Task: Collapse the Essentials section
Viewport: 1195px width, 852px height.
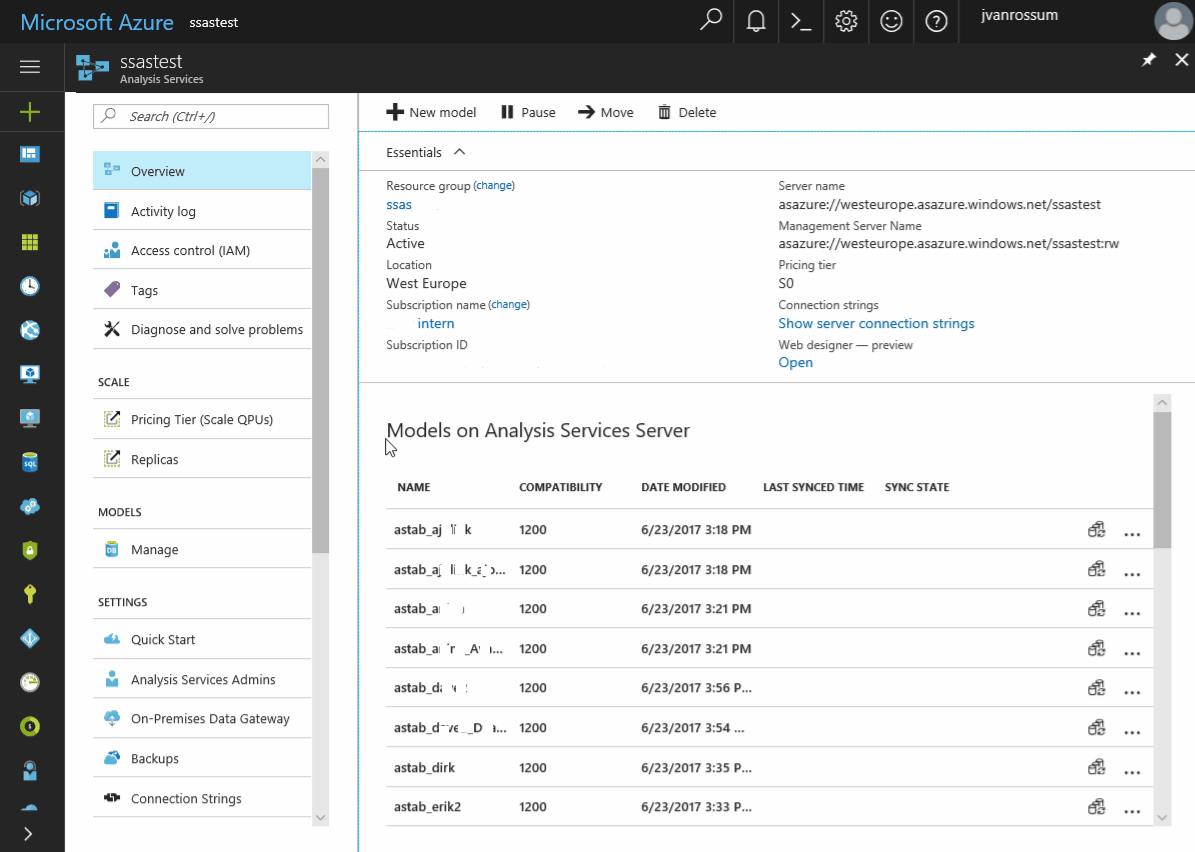Action: click(x=459, y=152)
